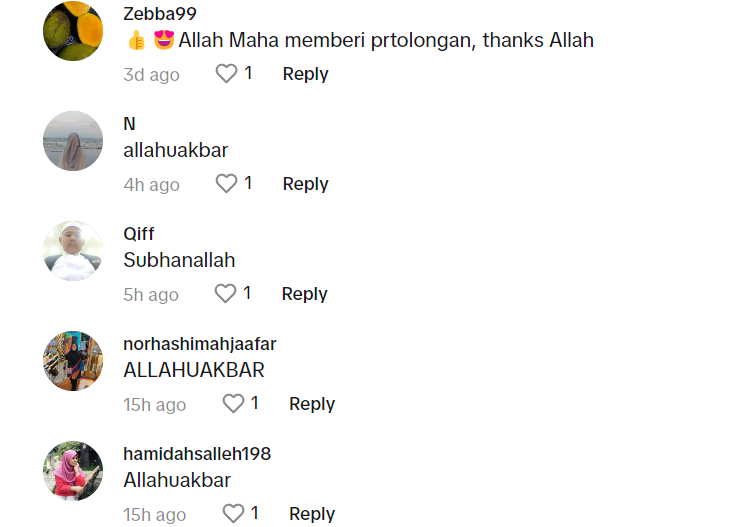Open norhashimahjaafar username link
Image resolution: width=745 pixels, height=527 pixels.
click(199, 344)
